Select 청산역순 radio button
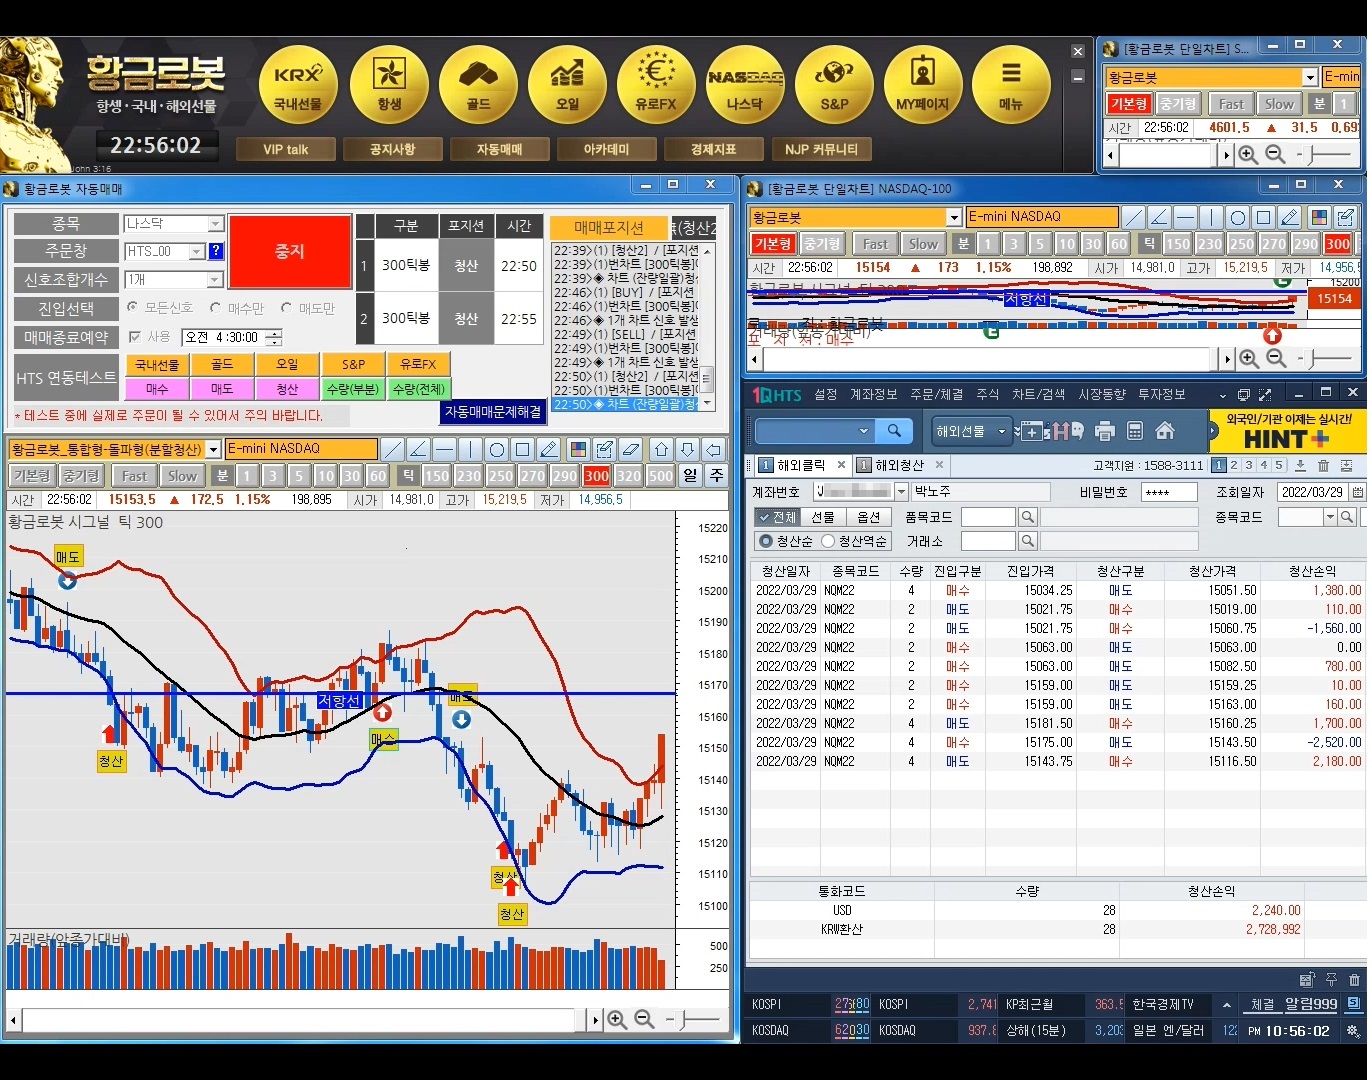Viewport: 1372px width, 1080px height. 828,541
